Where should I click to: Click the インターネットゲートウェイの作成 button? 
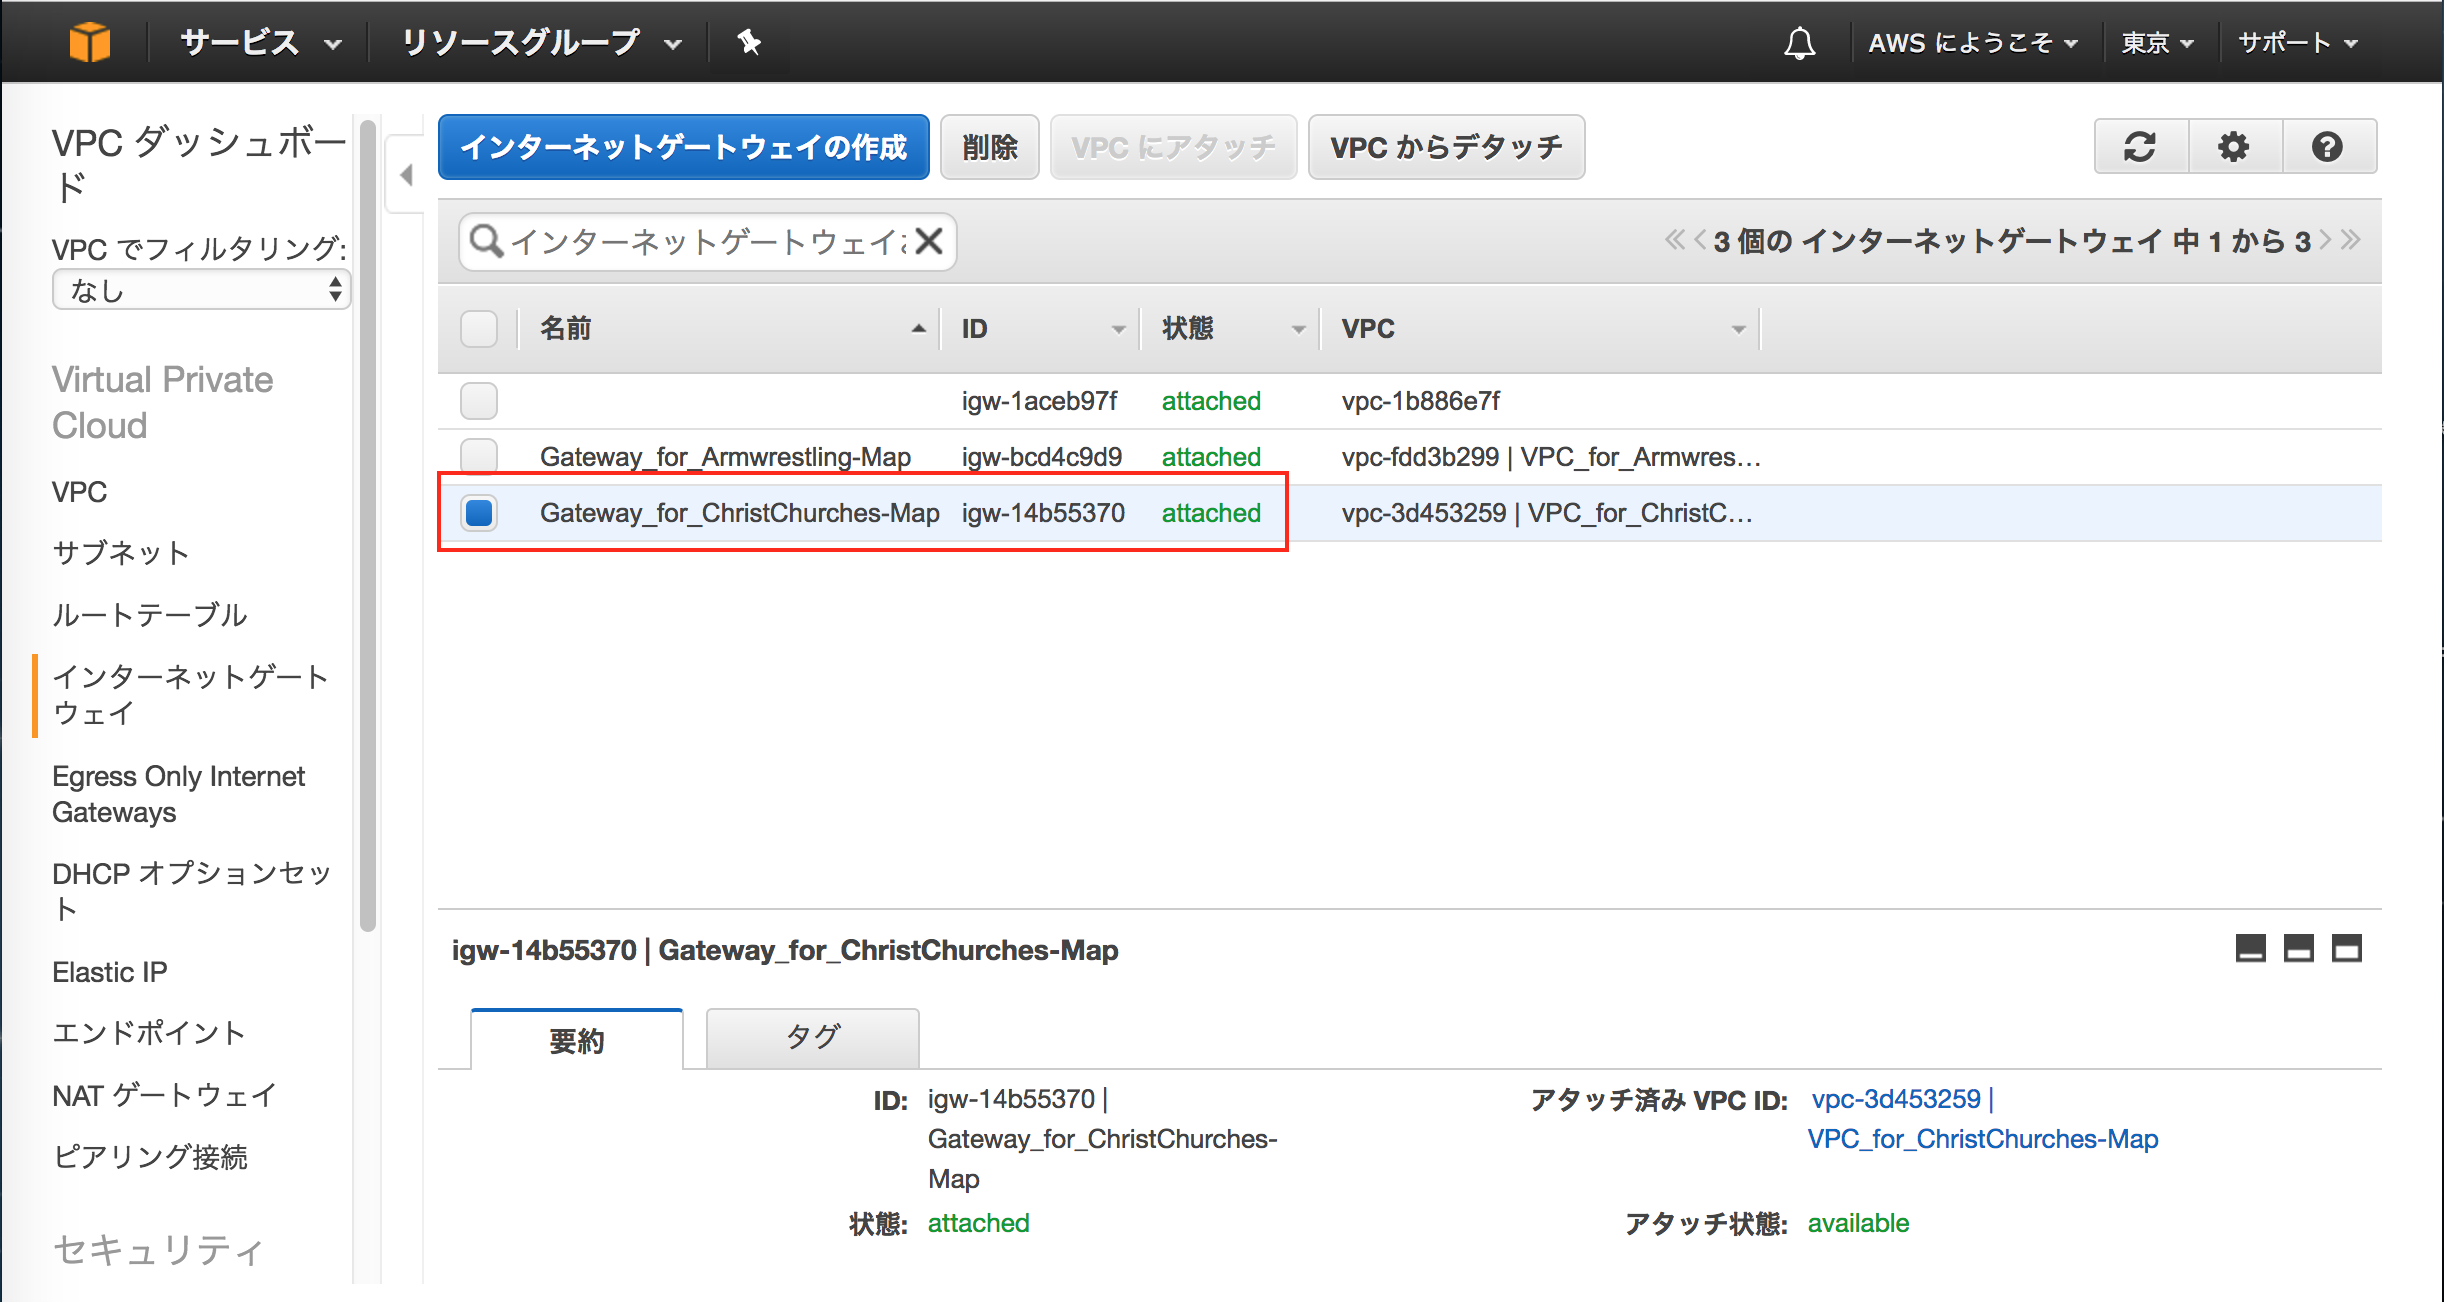(684, 149)
